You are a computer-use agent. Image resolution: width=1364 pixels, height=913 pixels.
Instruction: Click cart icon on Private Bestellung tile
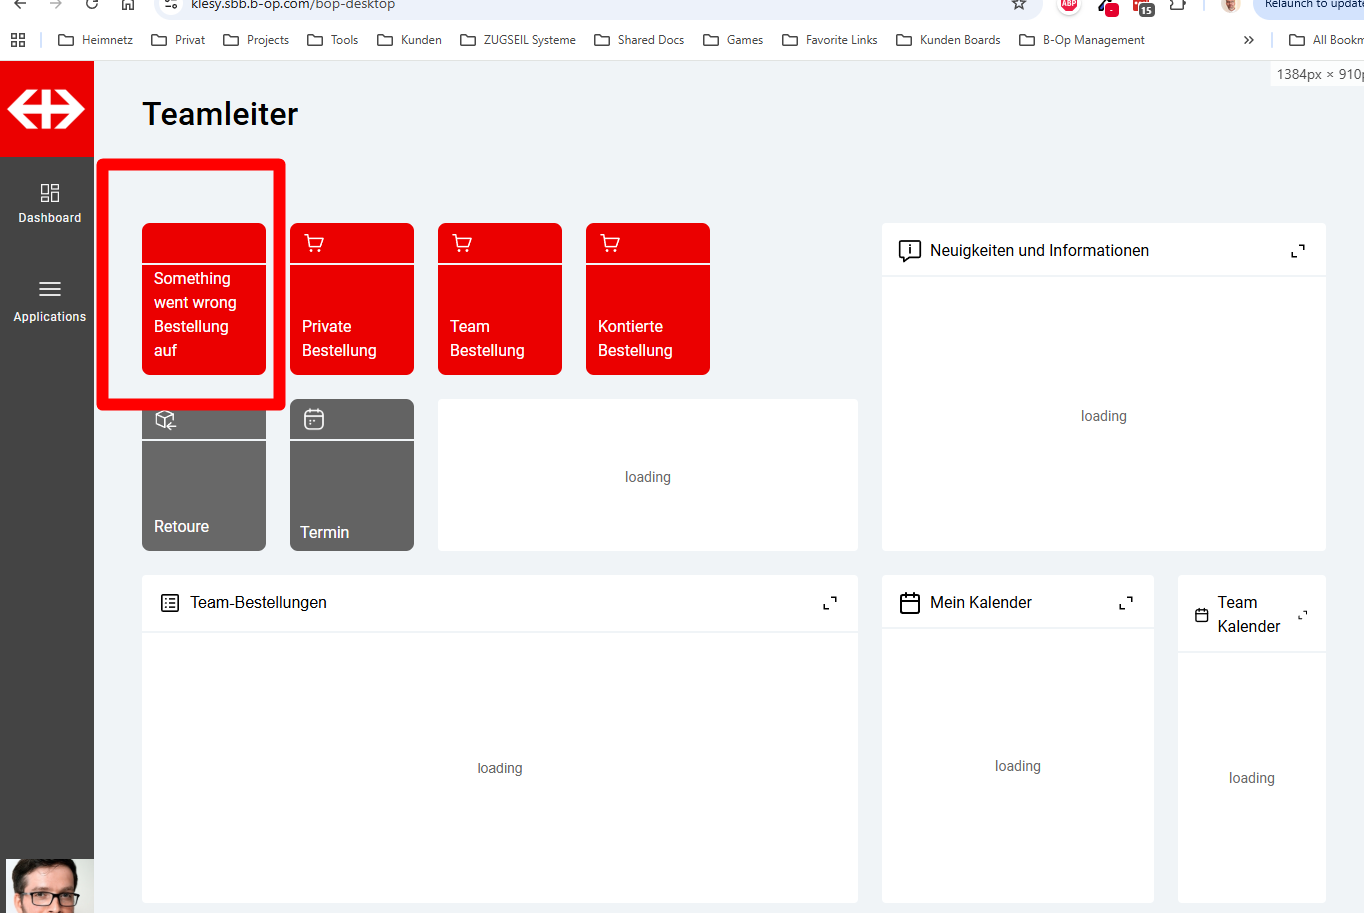(x=314, y=243)
